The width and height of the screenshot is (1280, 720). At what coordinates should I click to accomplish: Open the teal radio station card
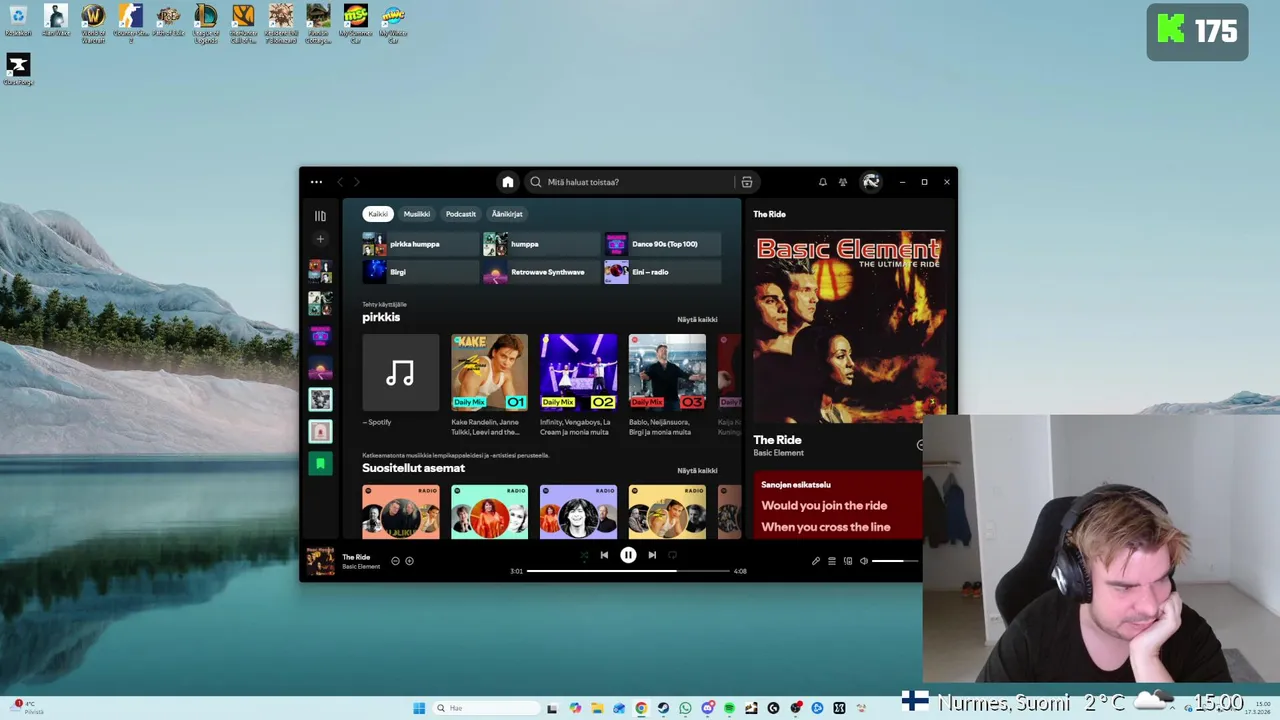[489, 512]
